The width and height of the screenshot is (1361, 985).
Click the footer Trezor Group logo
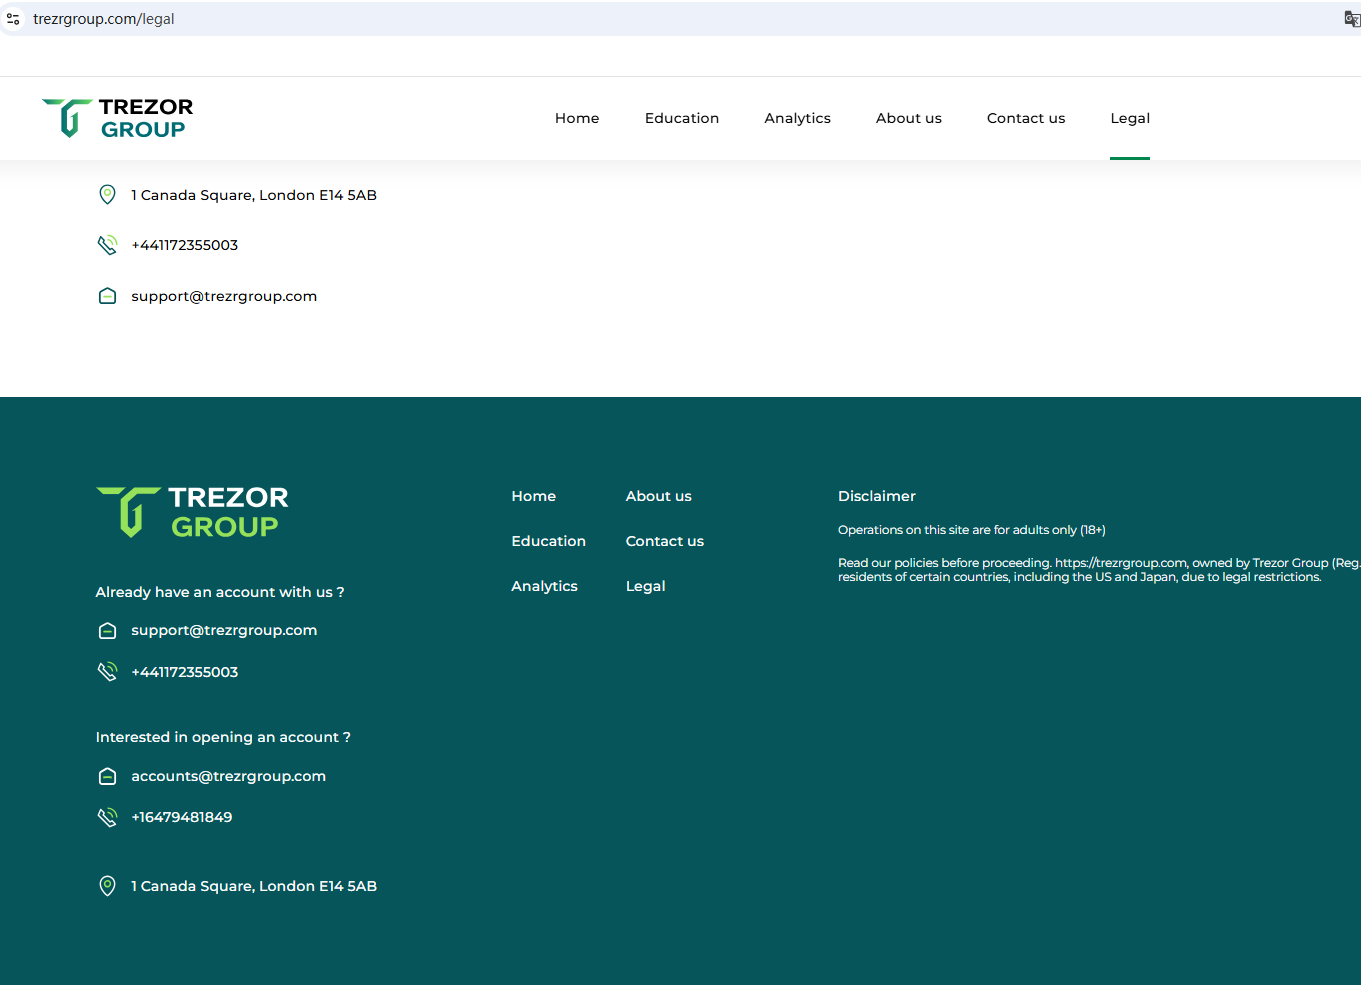[x=192, y=512]
